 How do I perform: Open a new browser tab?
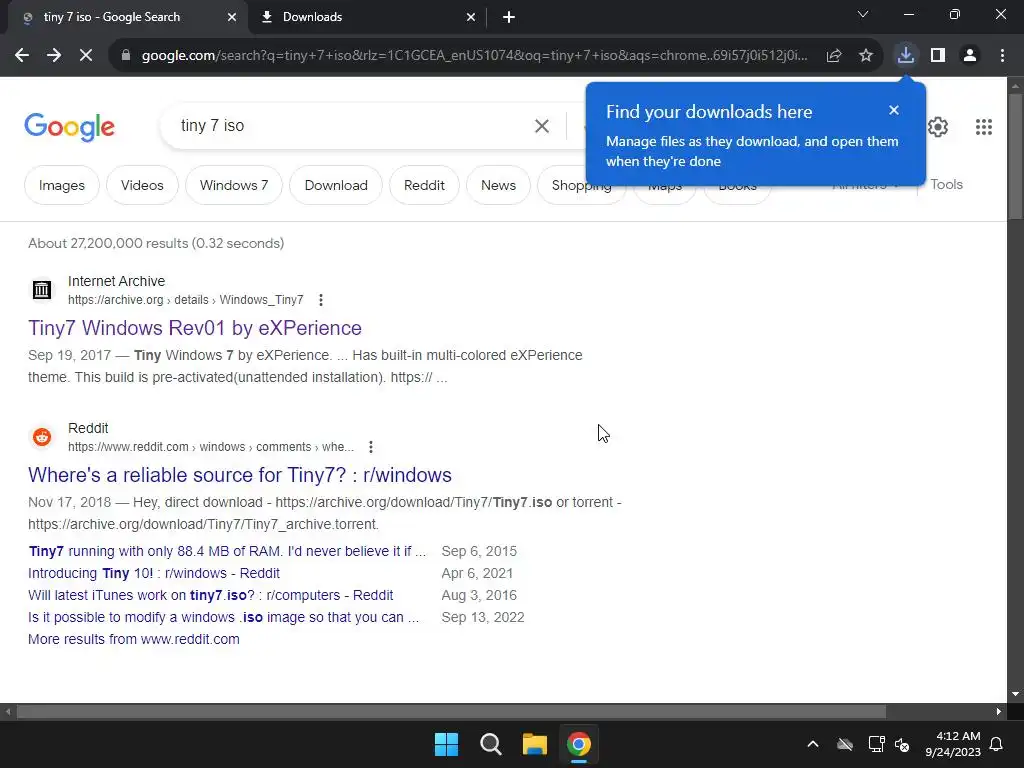pos(509,17)
